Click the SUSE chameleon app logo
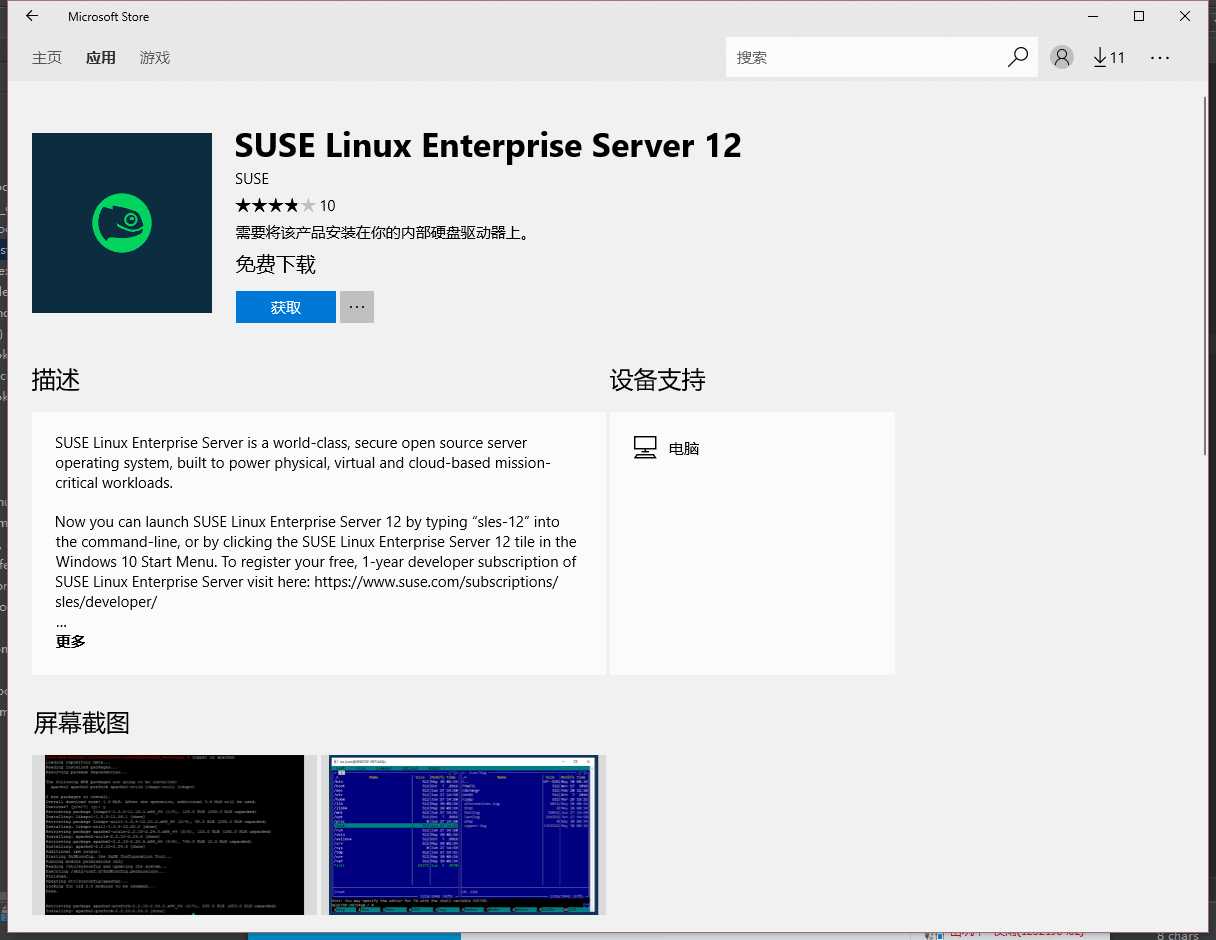The width and height of the screenshot is (1216, 940). pos(122,223)
